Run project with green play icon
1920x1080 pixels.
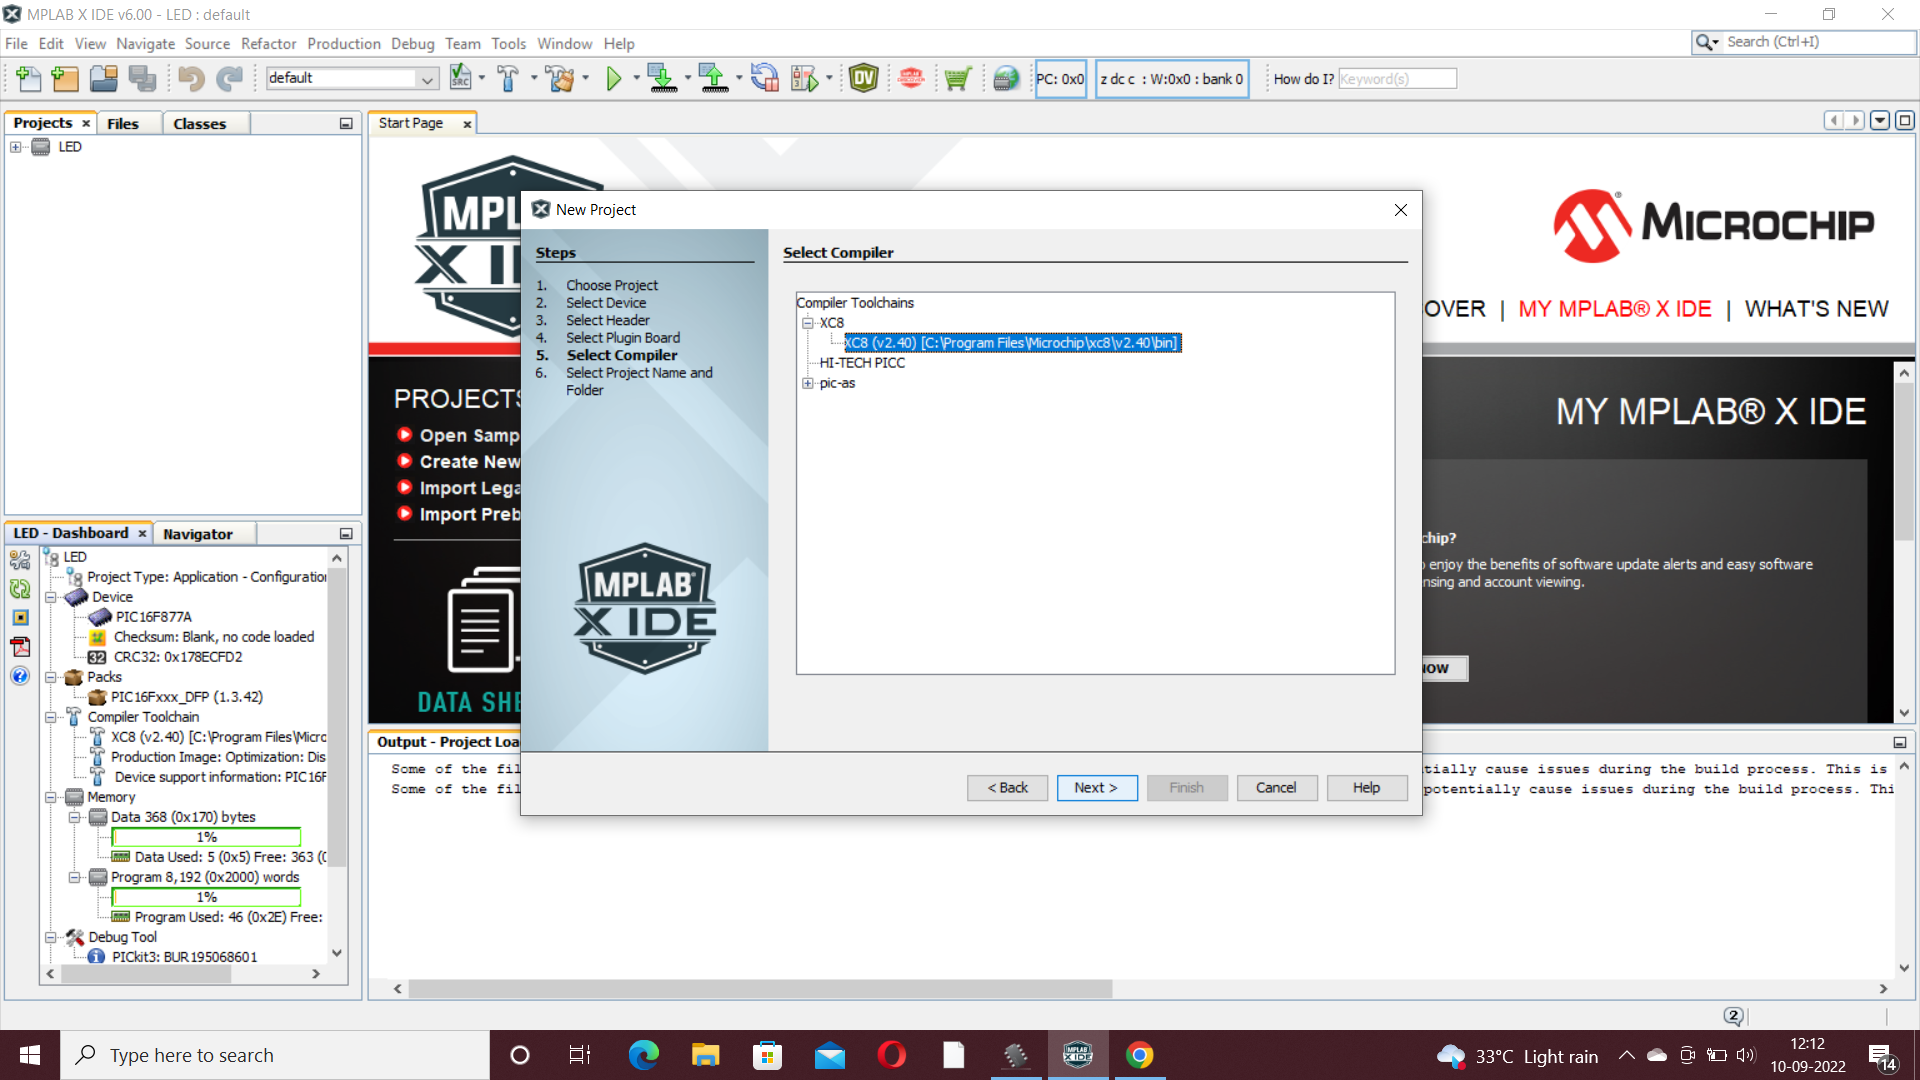click(x=614, y=78)
